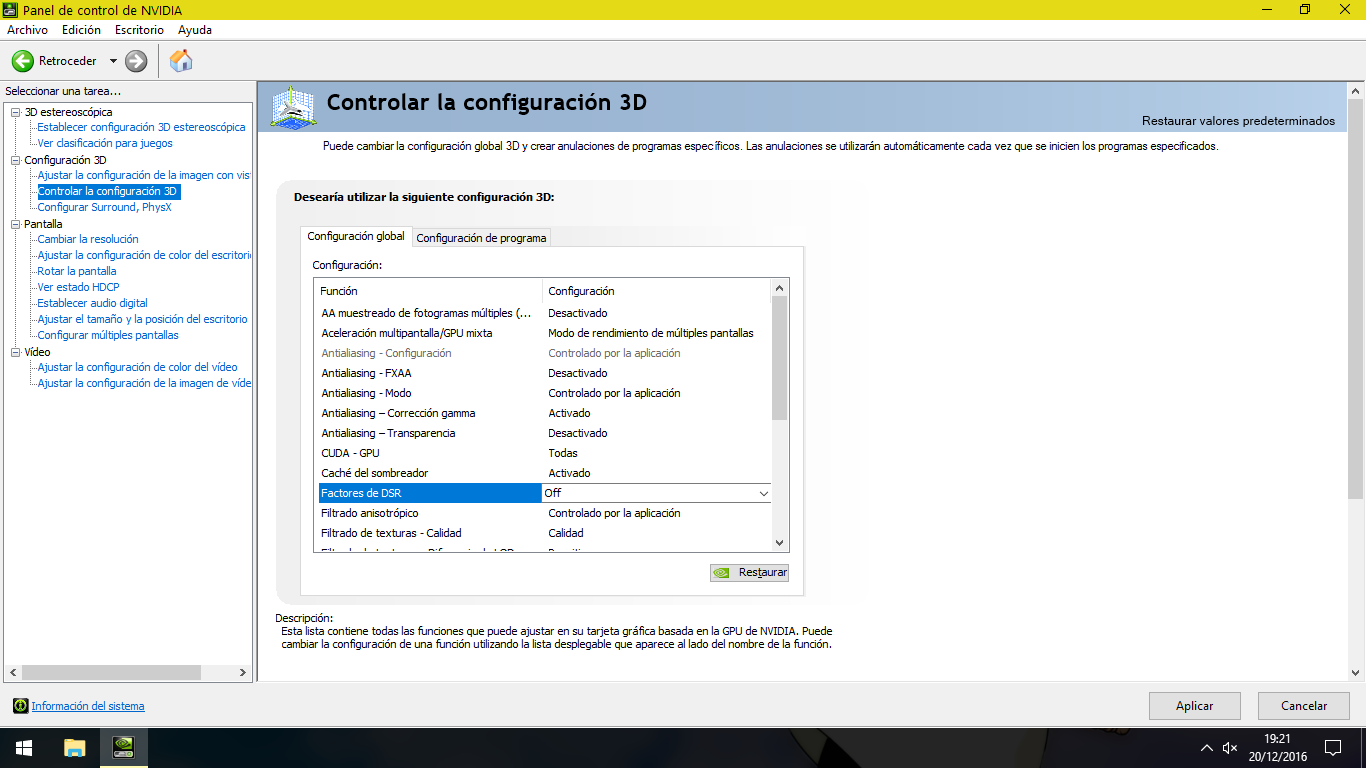Click the Configuración column header
The height and width of the screenshot is (768, 1366).
pos(657,291)
